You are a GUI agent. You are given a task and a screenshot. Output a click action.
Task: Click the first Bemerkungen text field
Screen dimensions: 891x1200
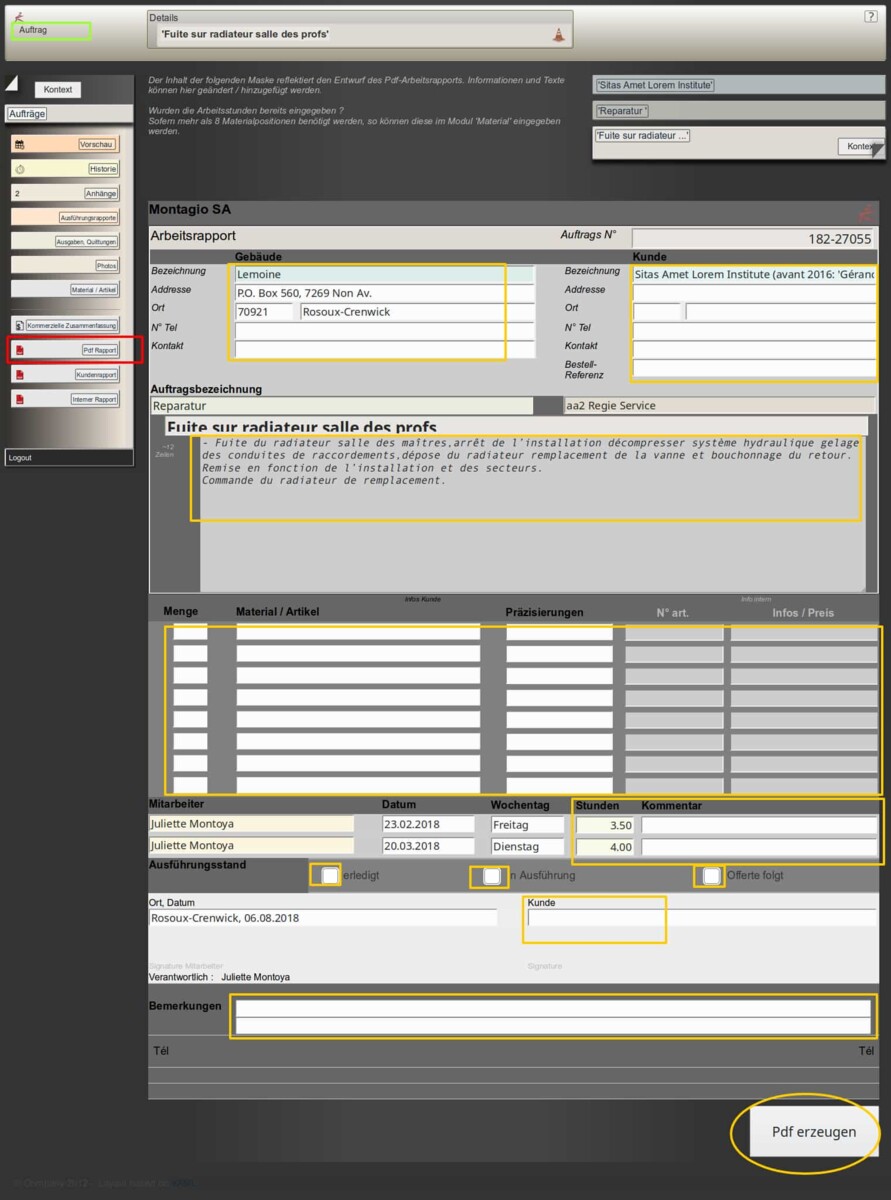[x=552, y=1008]
